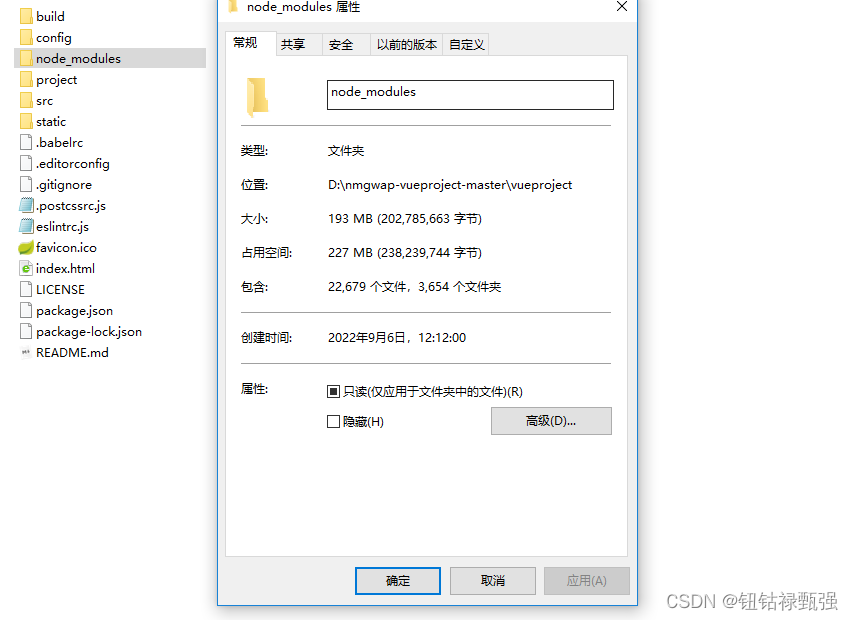Select the favicon.ico leaf icon
This screenshot has height=620, width=853.
coord(26,247)
